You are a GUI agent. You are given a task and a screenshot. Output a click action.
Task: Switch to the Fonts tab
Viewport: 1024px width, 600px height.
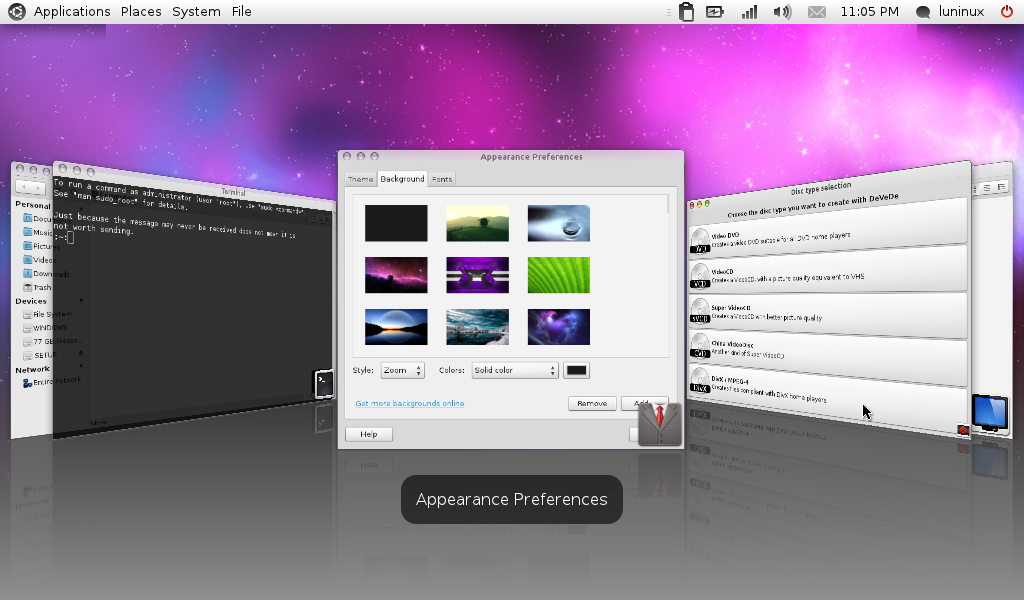pos(442,179)
